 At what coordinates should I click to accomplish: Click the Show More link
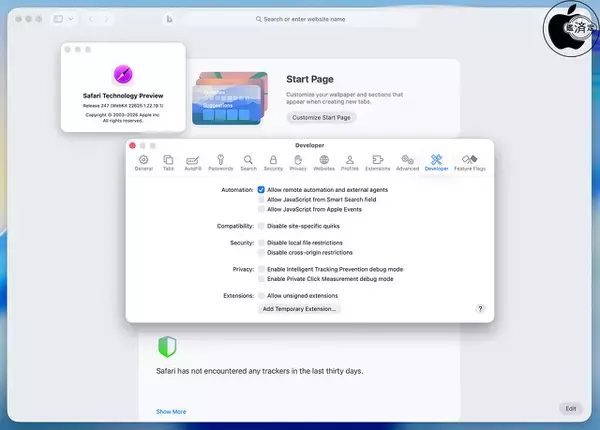coord(171,412)
